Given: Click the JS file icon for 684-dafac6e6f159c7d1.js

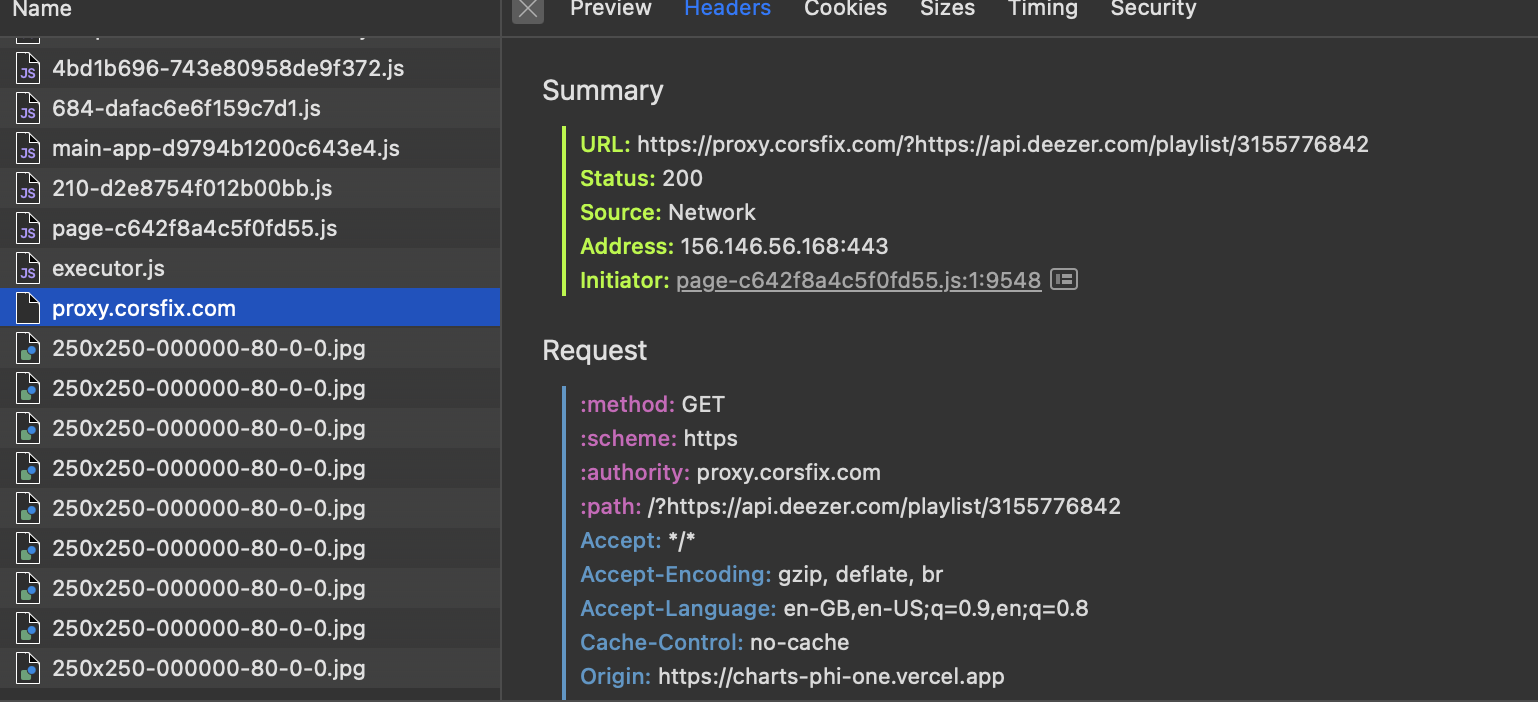Looking at the screenshot, I should pyautogui.click(x=28, y=109).
